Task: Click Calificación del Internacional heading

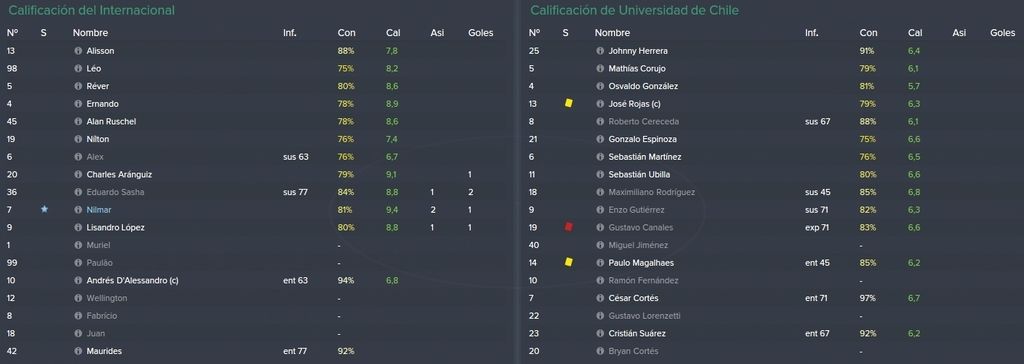Action: (x=91, y=10)
